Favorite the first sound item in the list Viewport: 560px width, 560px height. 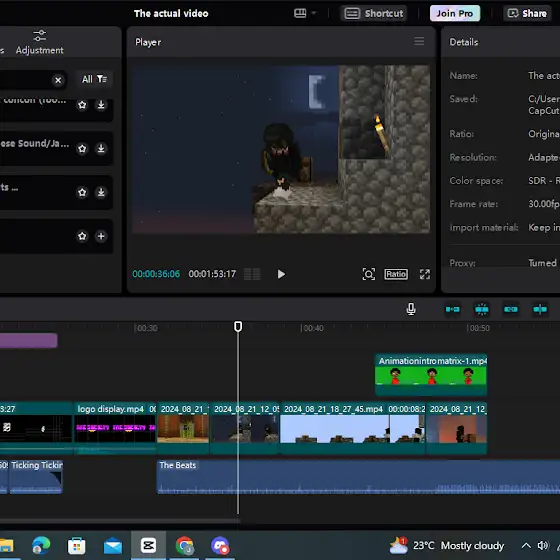click(82, 105)
